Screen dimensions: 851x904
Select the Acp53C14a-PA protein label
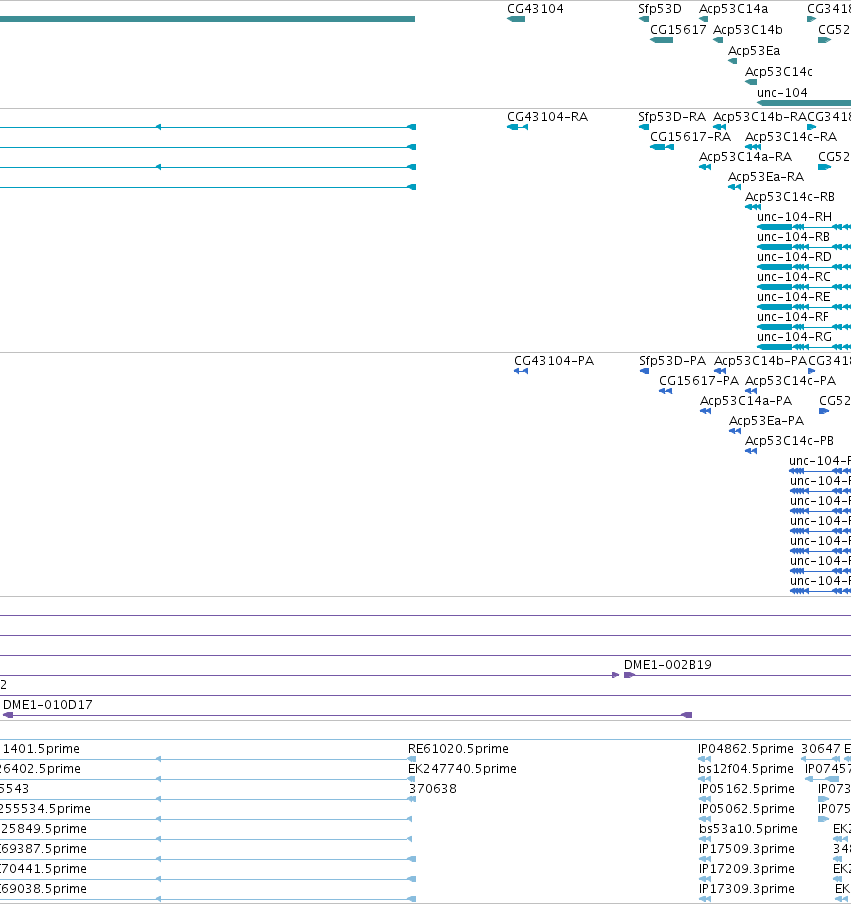(x=746, y=401)
